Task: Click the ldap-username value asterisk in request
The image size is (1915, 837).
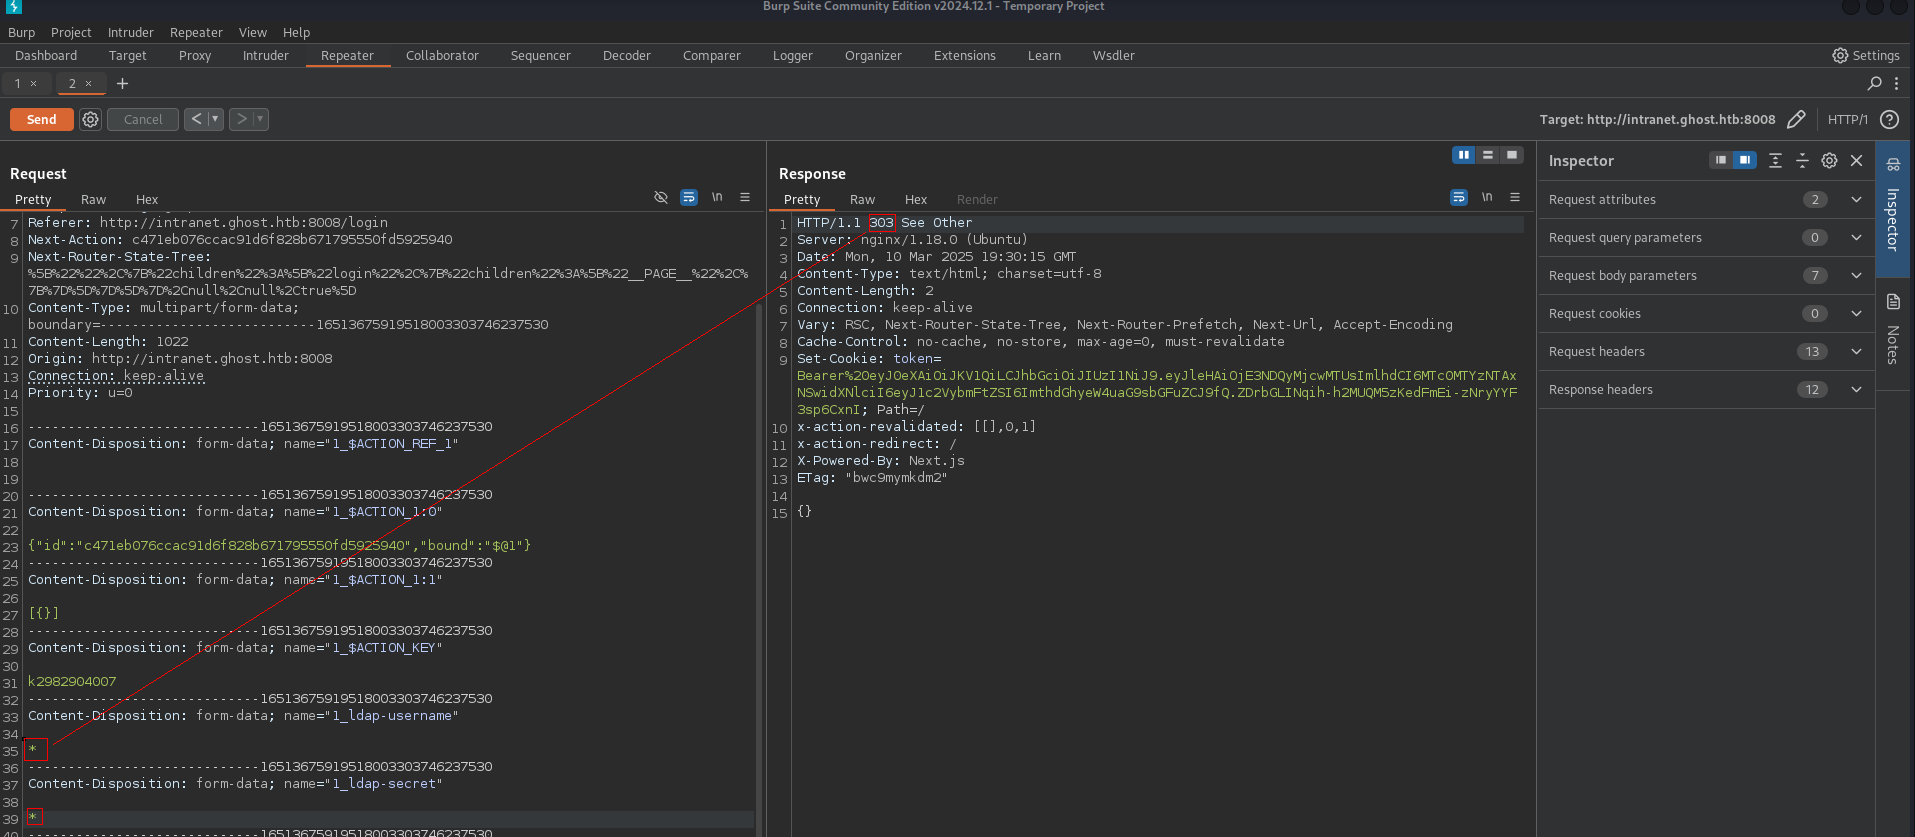Action: 33,749
